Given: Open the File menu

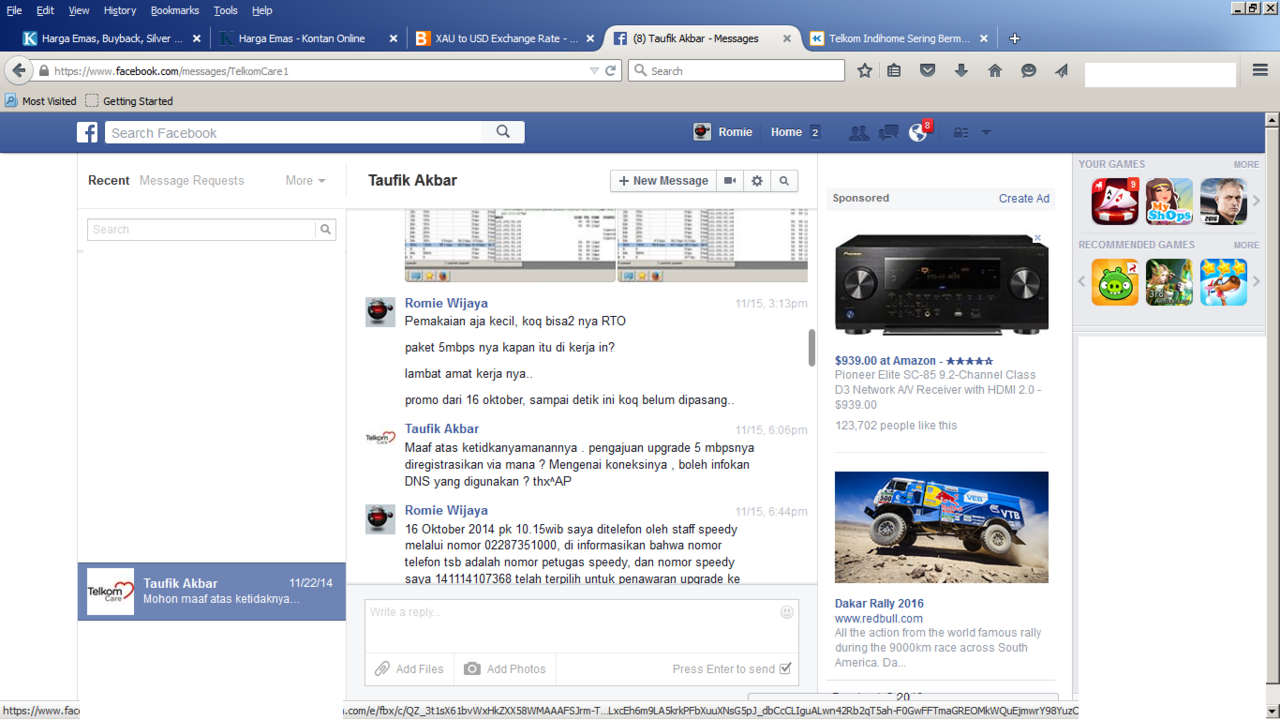Looking at the screenshot, I should click(14, 10).
